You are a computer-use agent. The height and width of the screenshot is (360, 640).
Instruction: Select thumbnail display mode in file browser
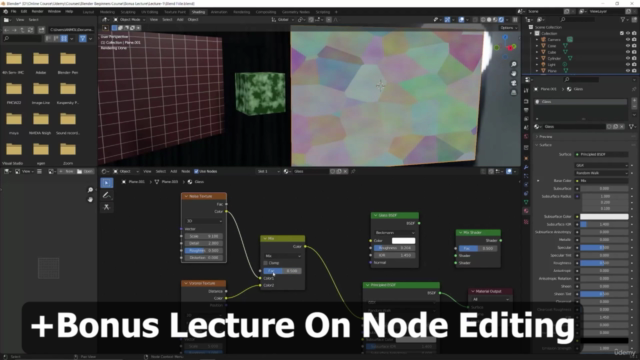64,38
